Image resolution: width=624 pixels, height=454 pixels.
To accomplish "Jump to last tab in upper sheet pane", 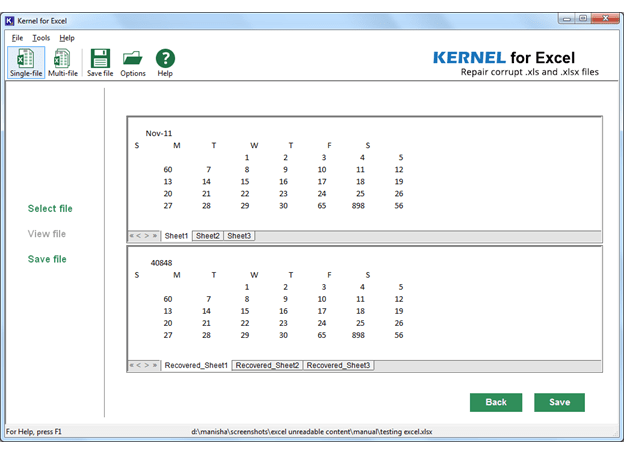I will coord(154,236).
